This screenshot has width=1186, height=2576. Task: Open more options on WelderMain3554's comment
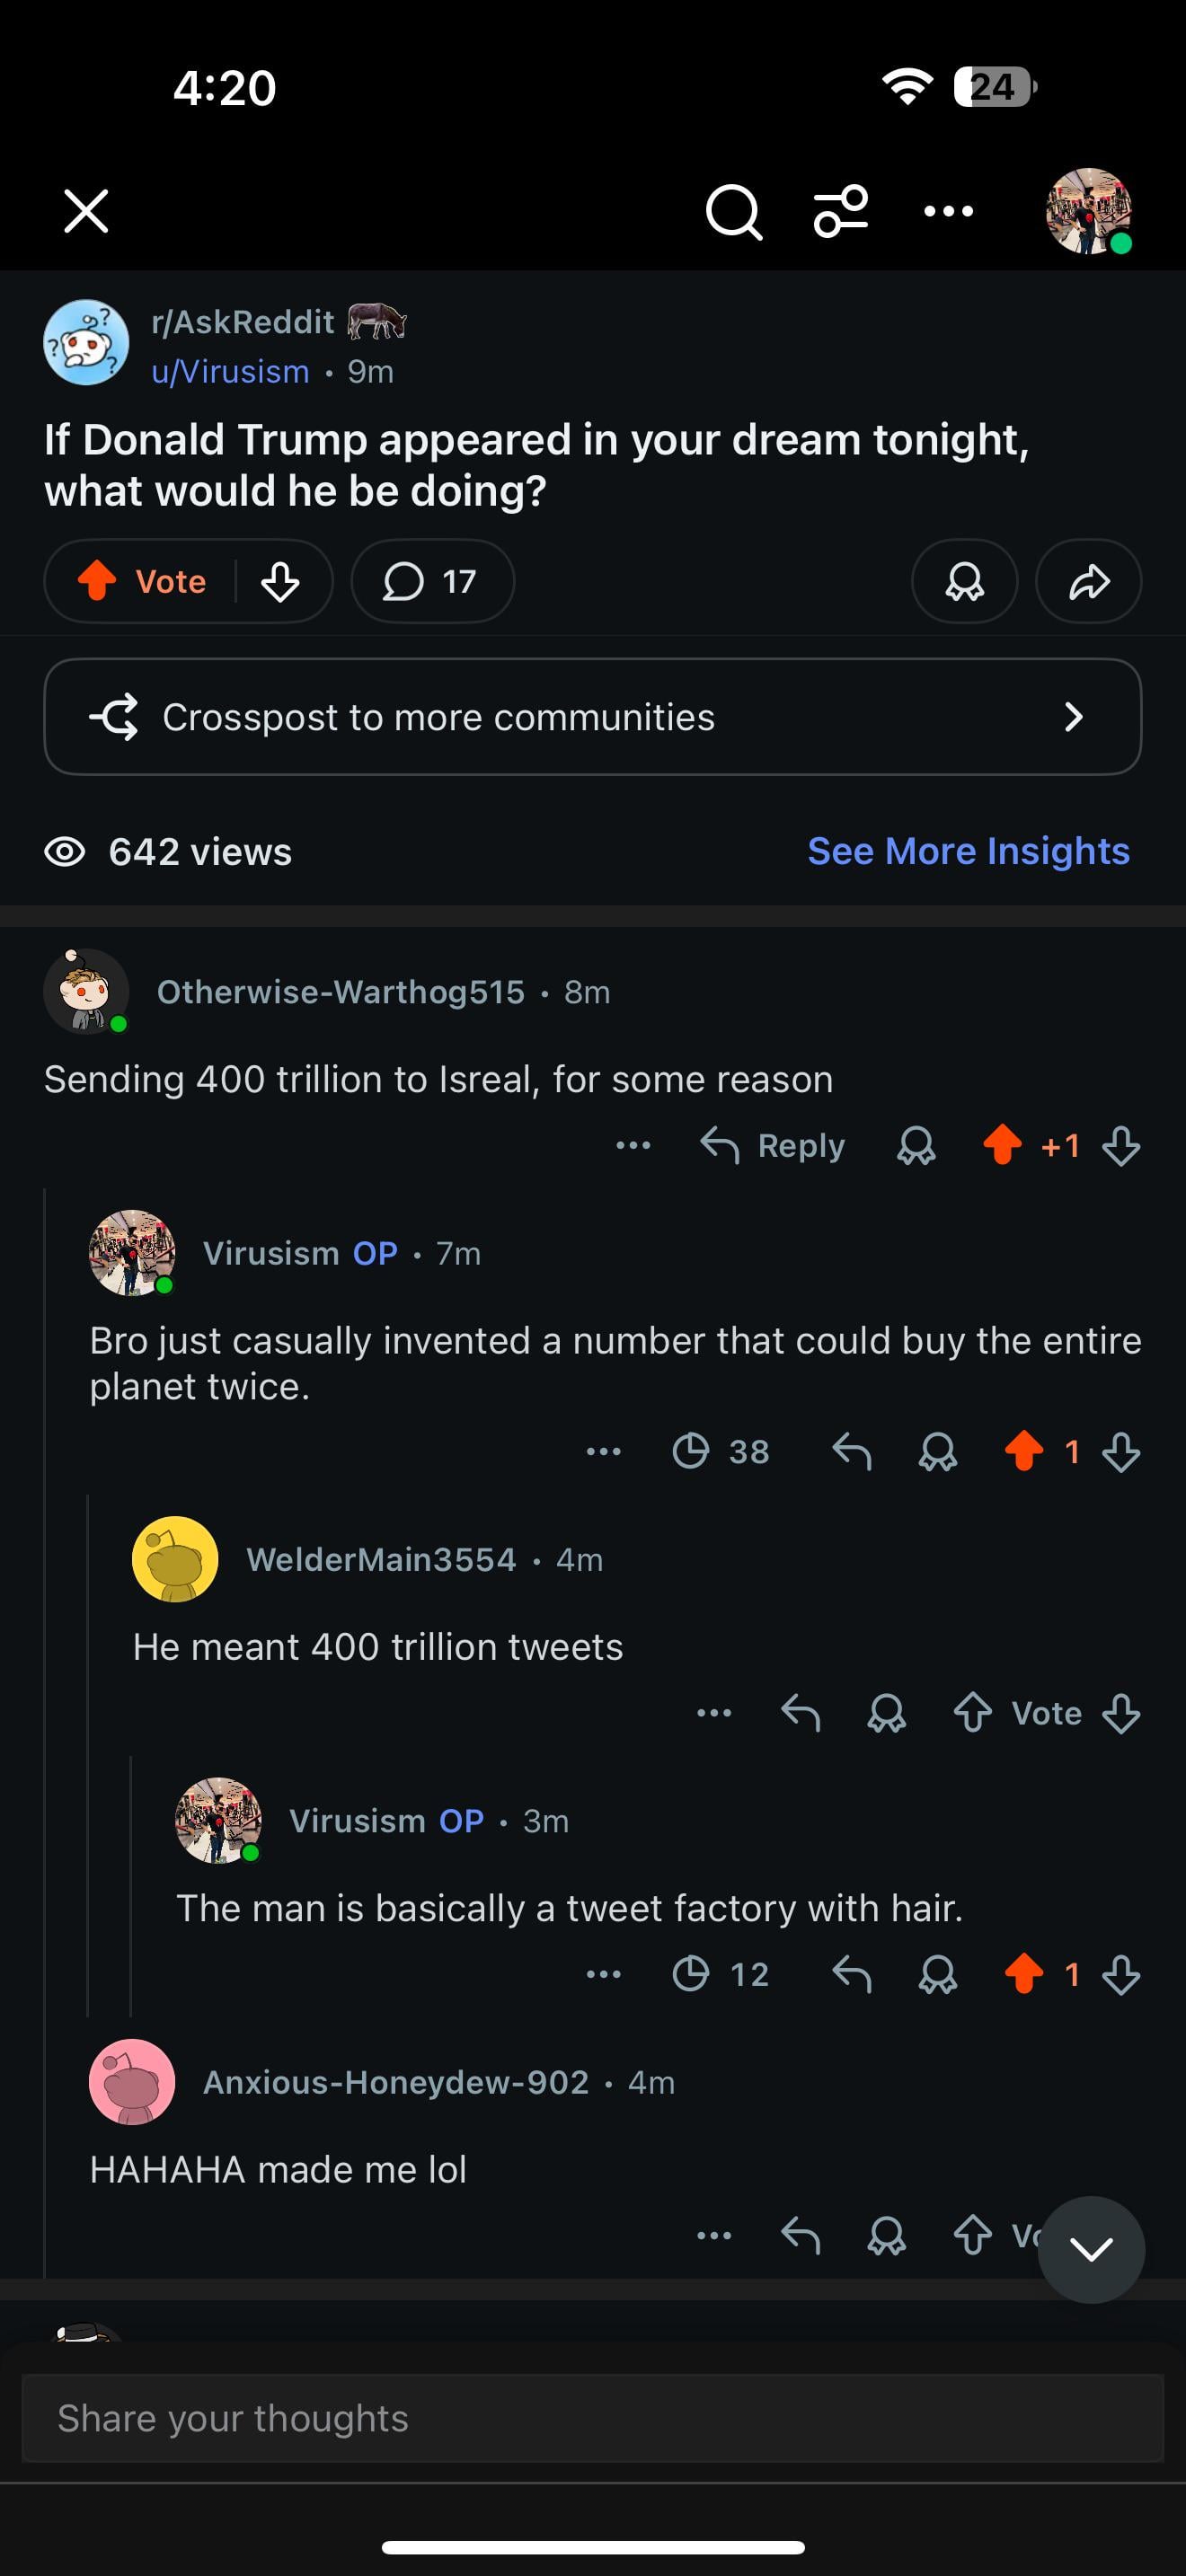(714, 1713)
